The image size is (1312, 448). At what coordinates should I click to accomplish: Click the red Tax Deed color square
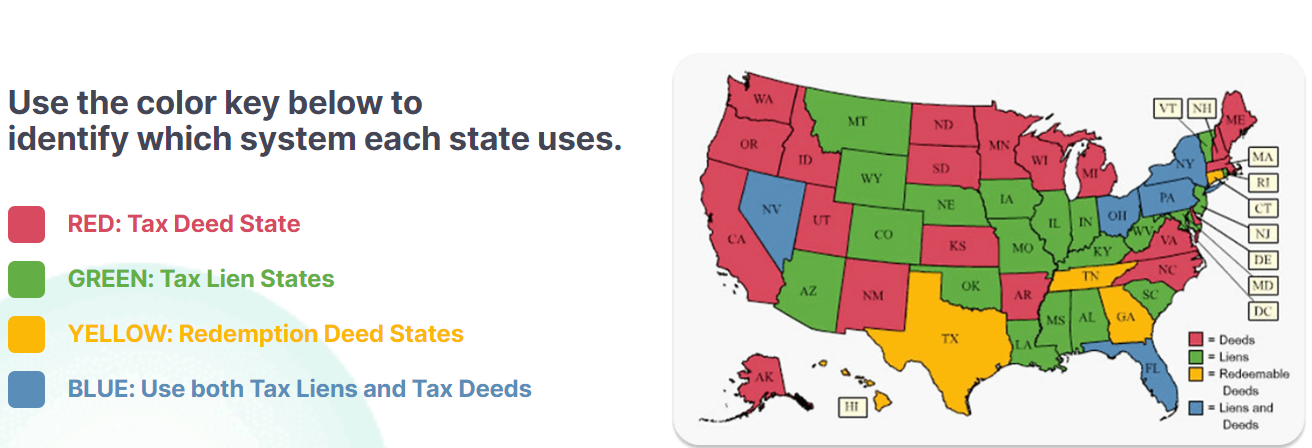click(x=26, y=224)
